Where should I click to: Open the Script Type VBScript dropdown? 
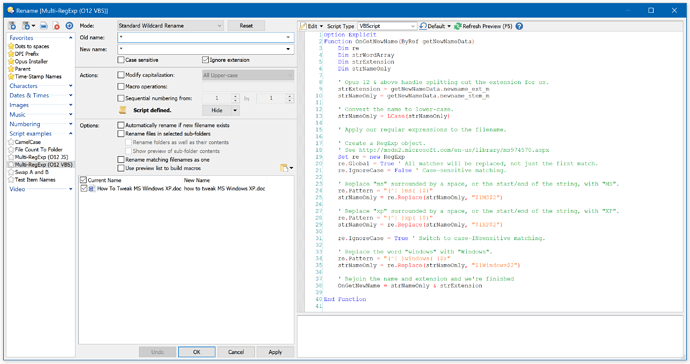[387, 26]
